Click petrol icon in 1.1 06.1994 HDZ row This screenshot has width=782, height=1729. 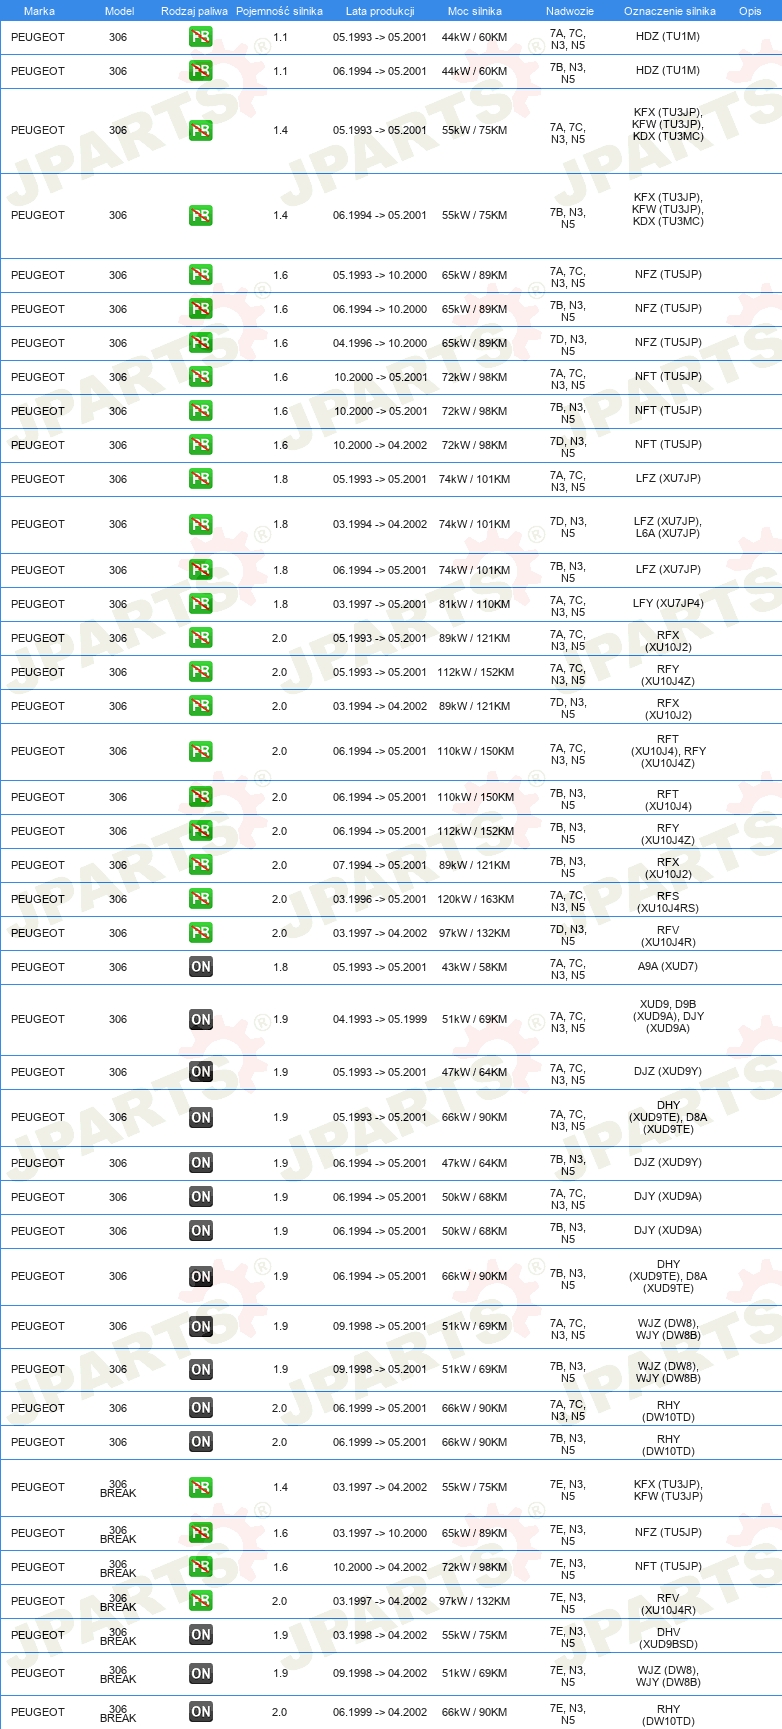[201, 71]
